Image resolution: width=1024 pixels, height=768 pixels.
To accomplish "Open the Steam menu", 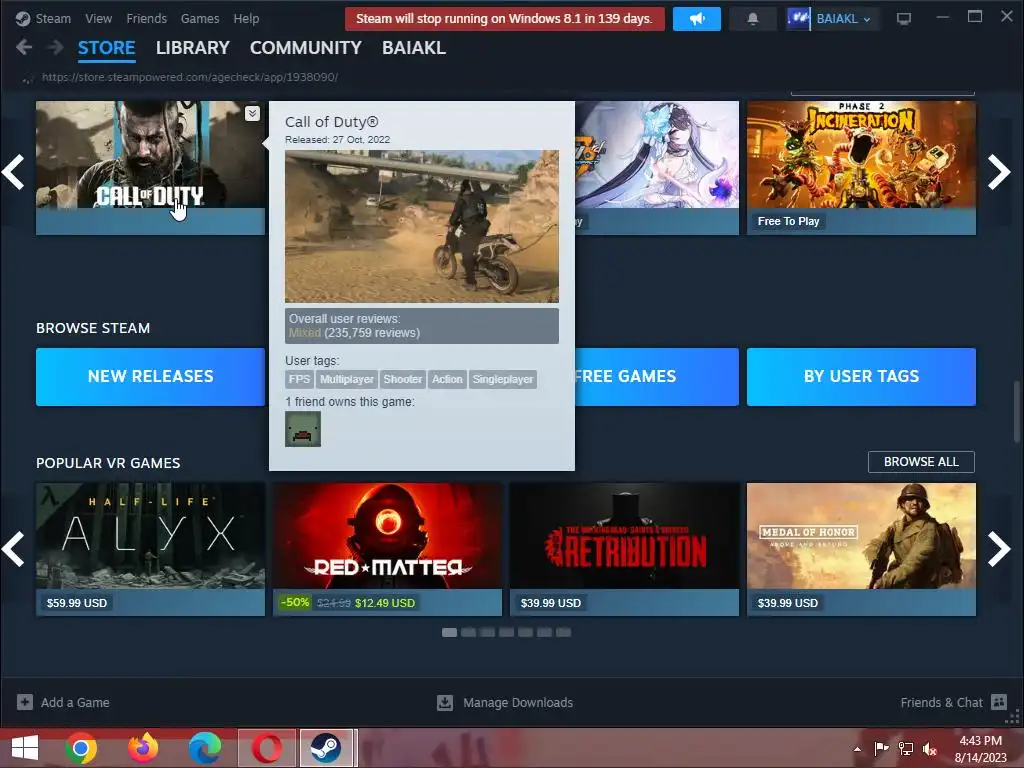I will (53, 19).
